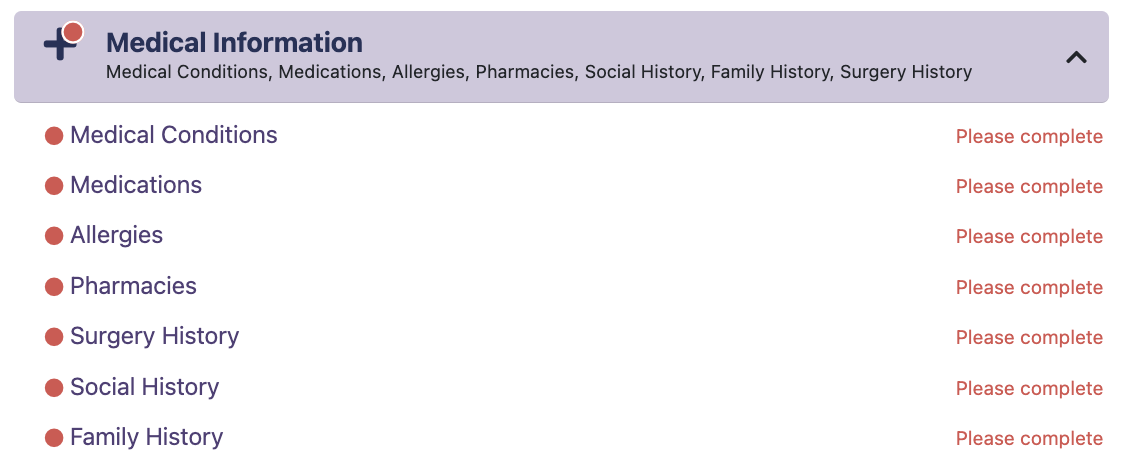This screenshot has width=1124, height=464.
Task: Open the Medications section
Action: (136, 185)
